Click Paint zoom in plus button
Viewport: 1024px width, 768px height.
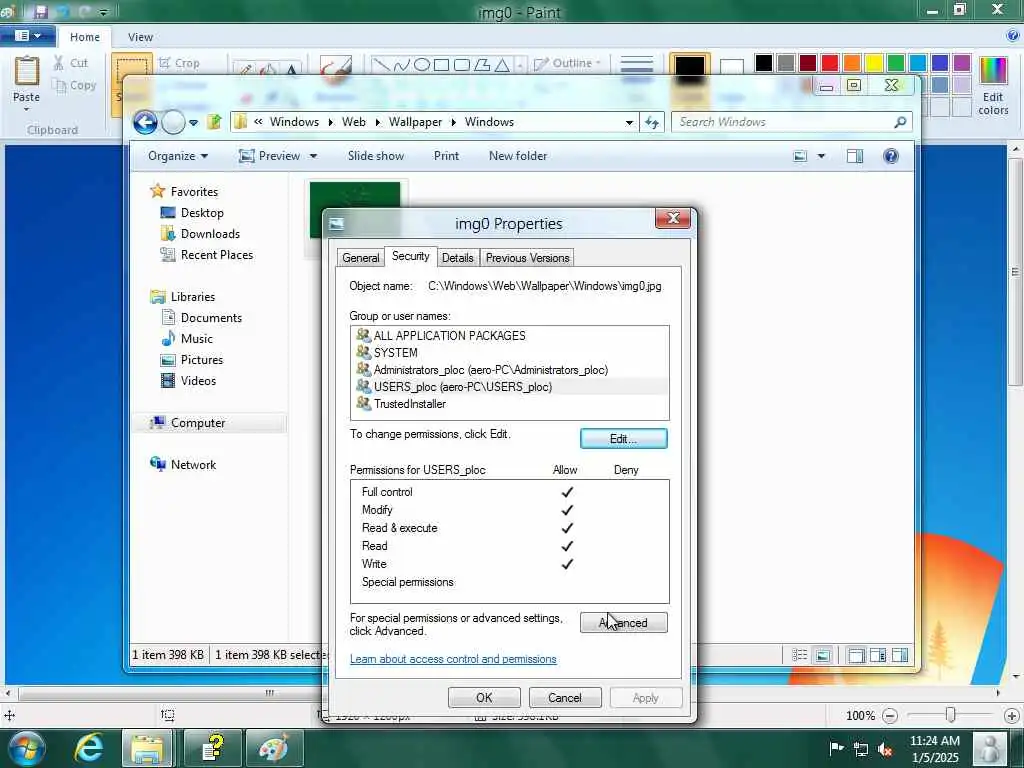[x=1012, y=716]
